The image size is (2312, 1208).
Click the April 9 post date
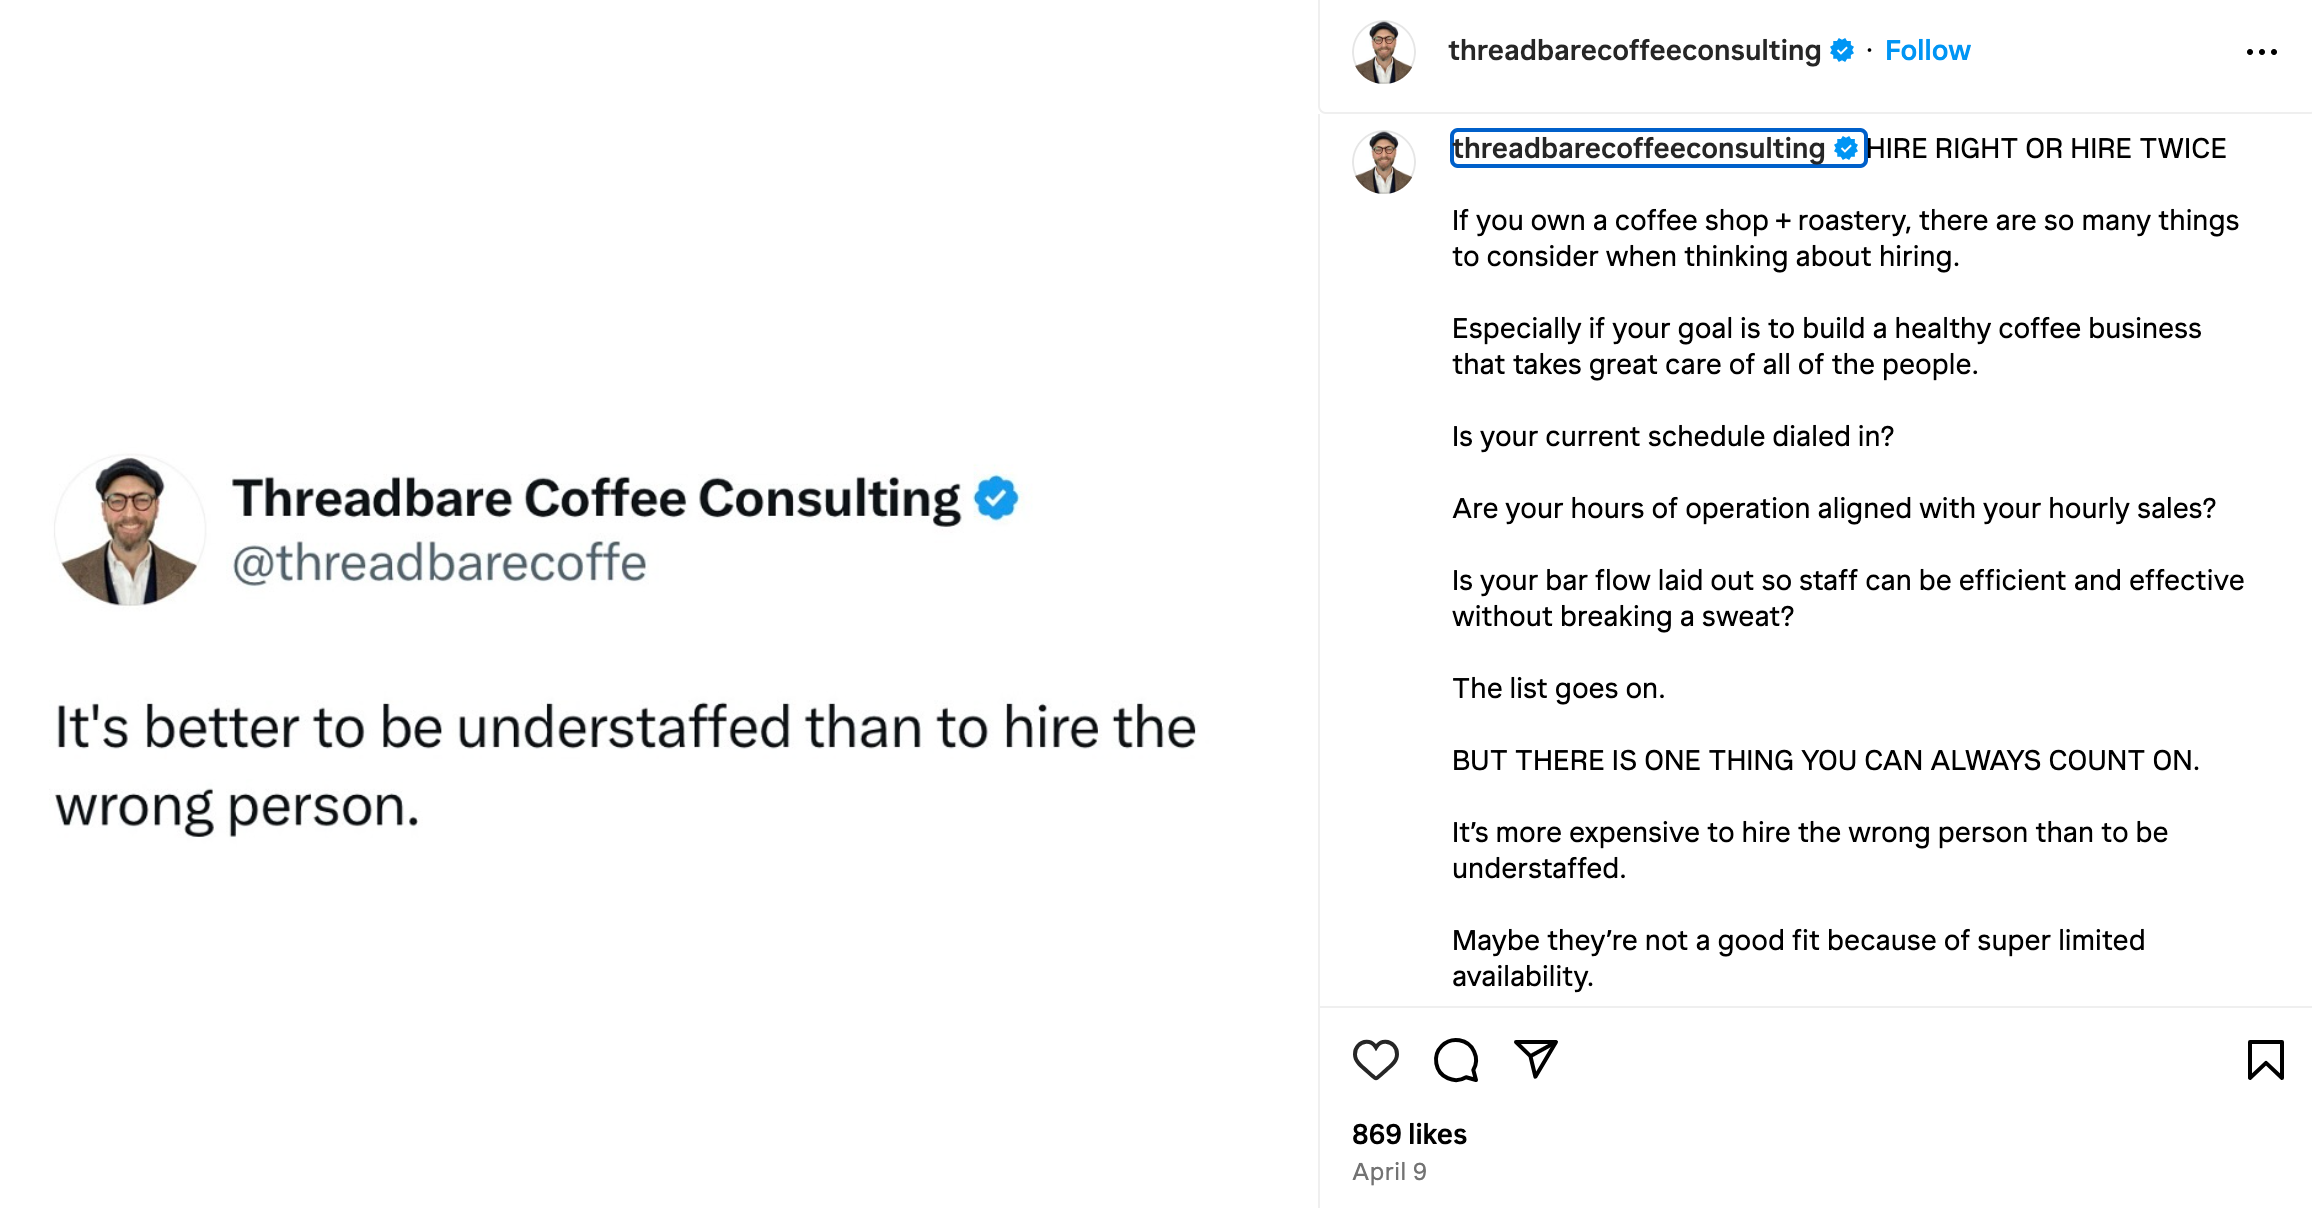point(1389,1172)
